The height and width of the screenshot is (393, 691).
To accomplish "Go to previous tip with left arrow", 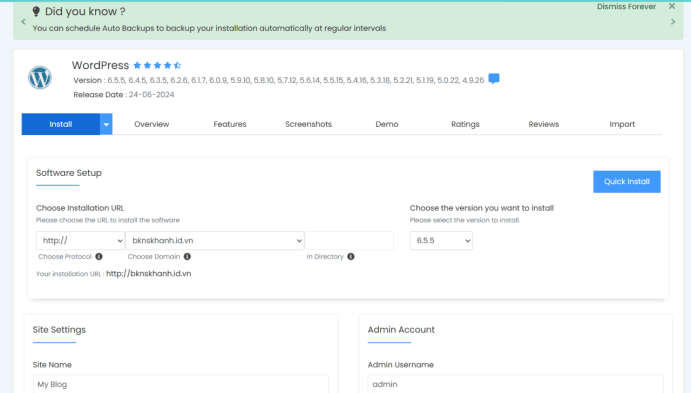I will (x=23, y=21).
